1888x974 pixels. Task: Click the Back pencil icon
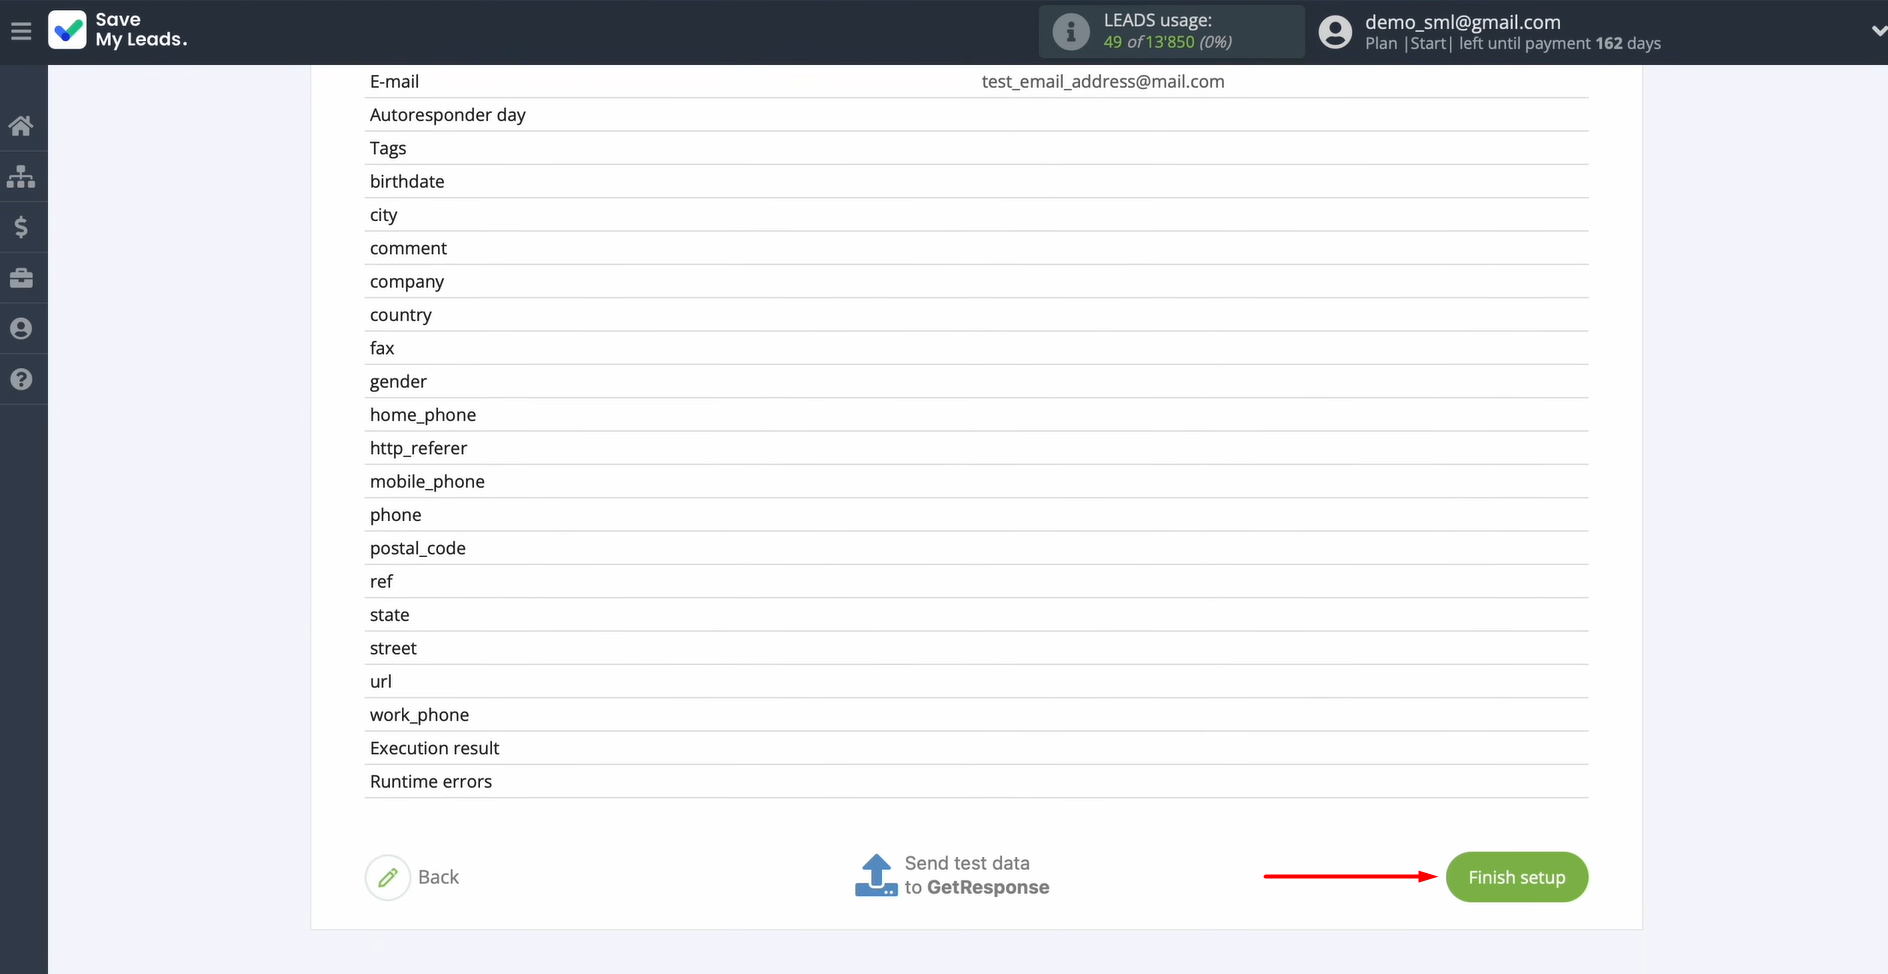(388, 878)
